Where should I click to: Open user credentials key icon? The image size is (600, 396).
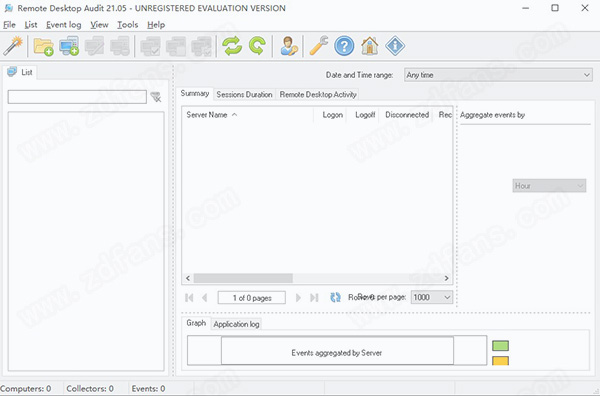pos(289,46)
